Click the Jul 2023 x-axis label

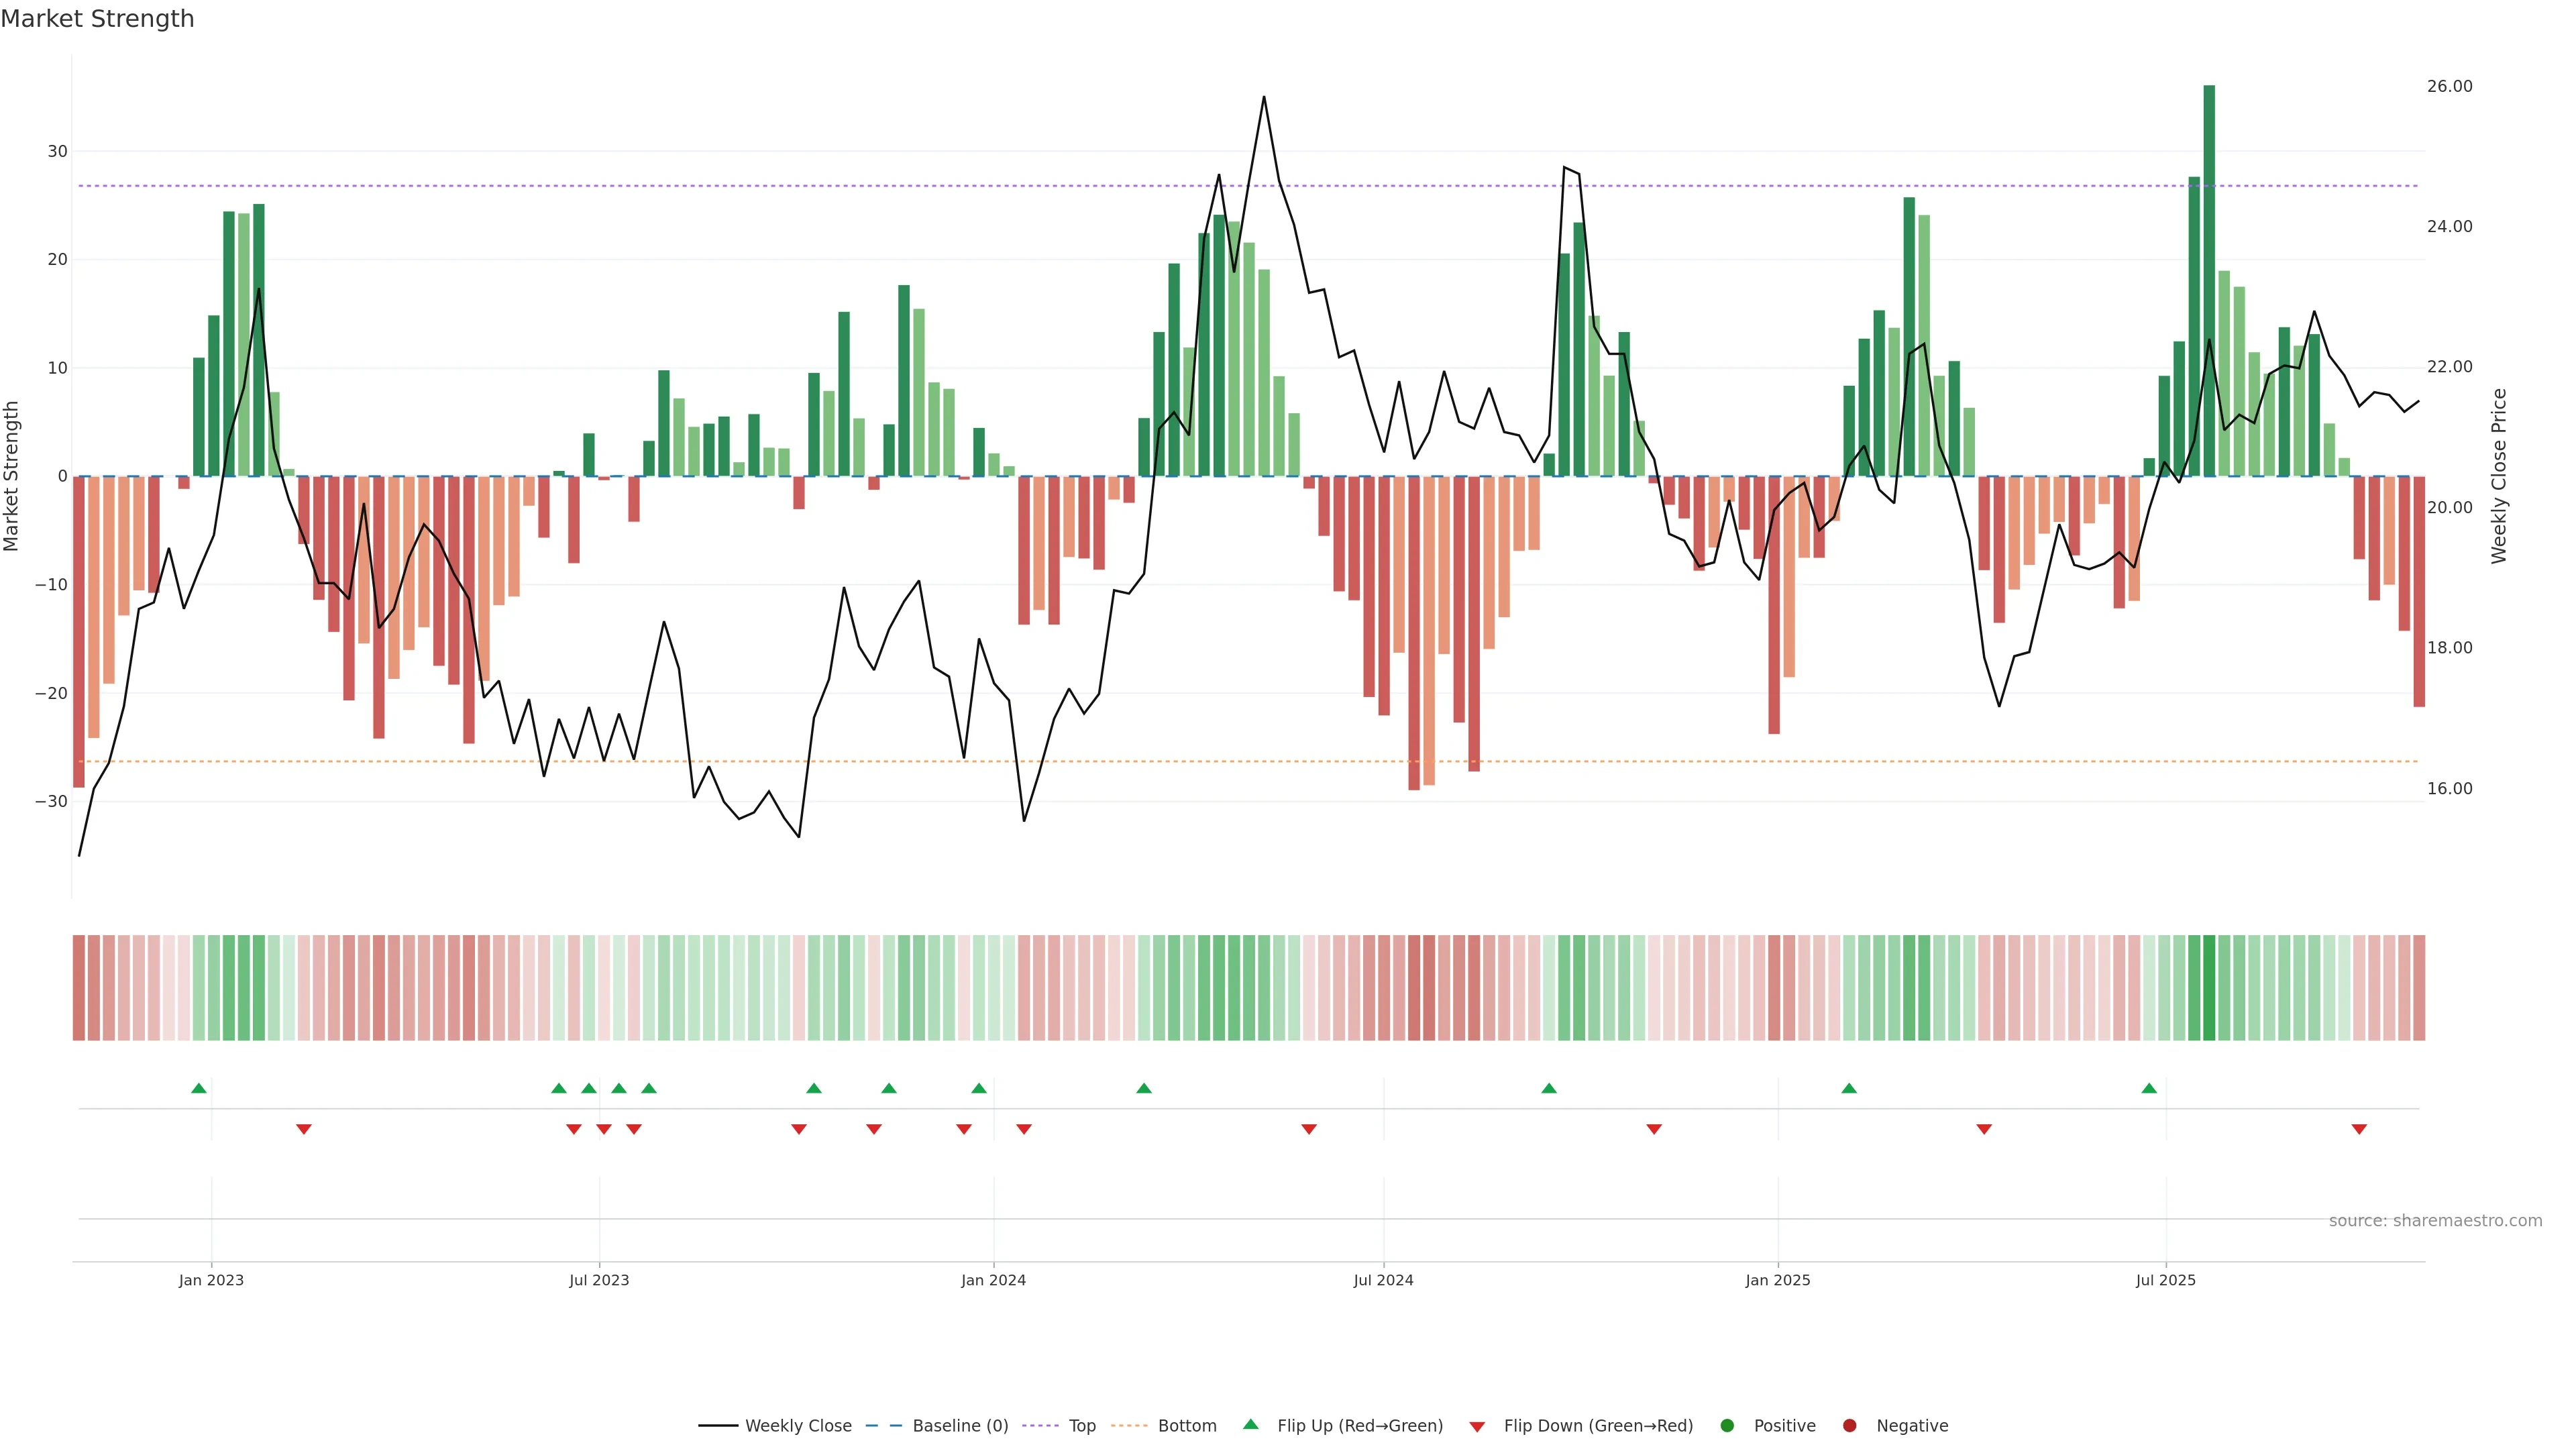click(x=599, y=1280)
